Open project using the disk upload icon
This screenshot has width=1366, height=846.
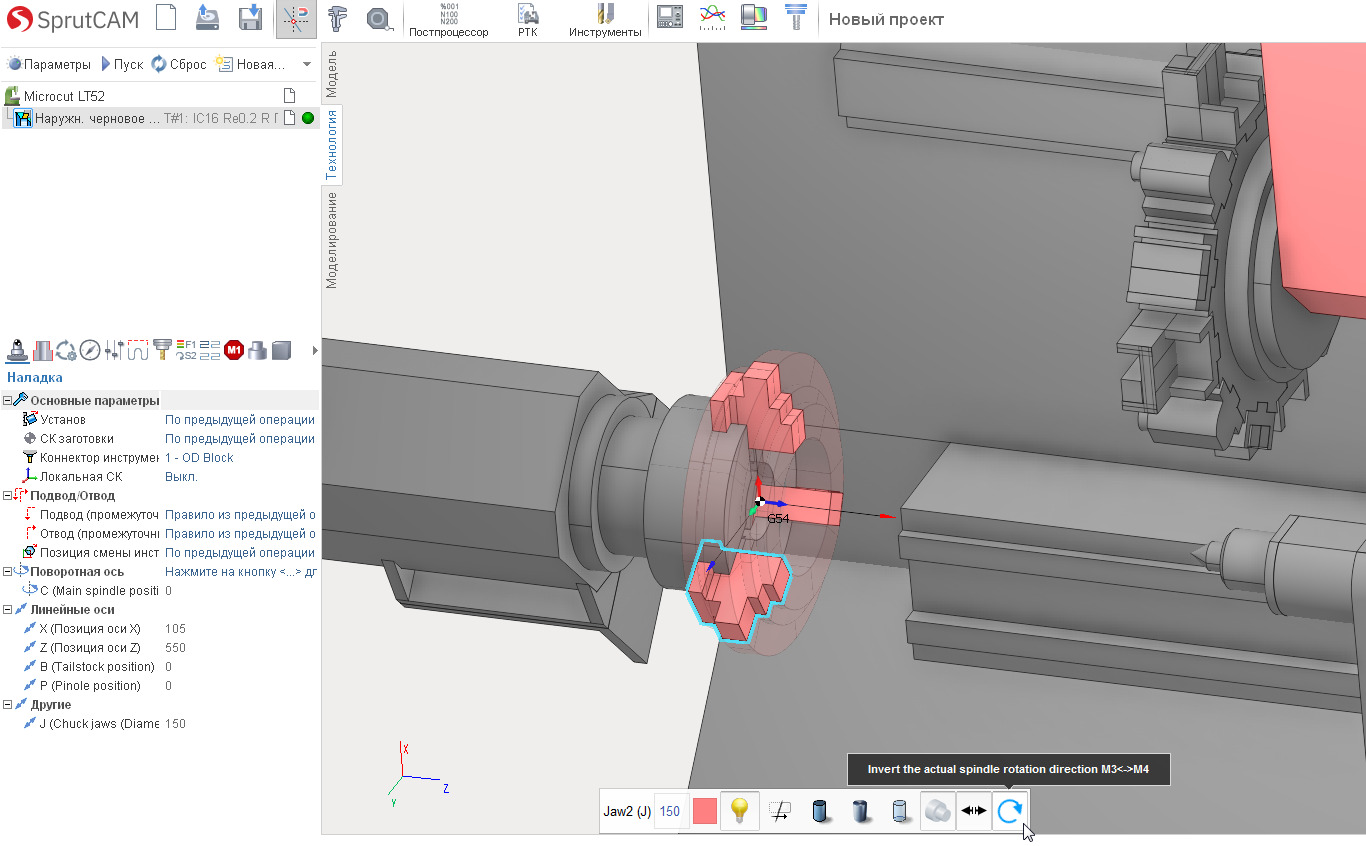(208, 18)
